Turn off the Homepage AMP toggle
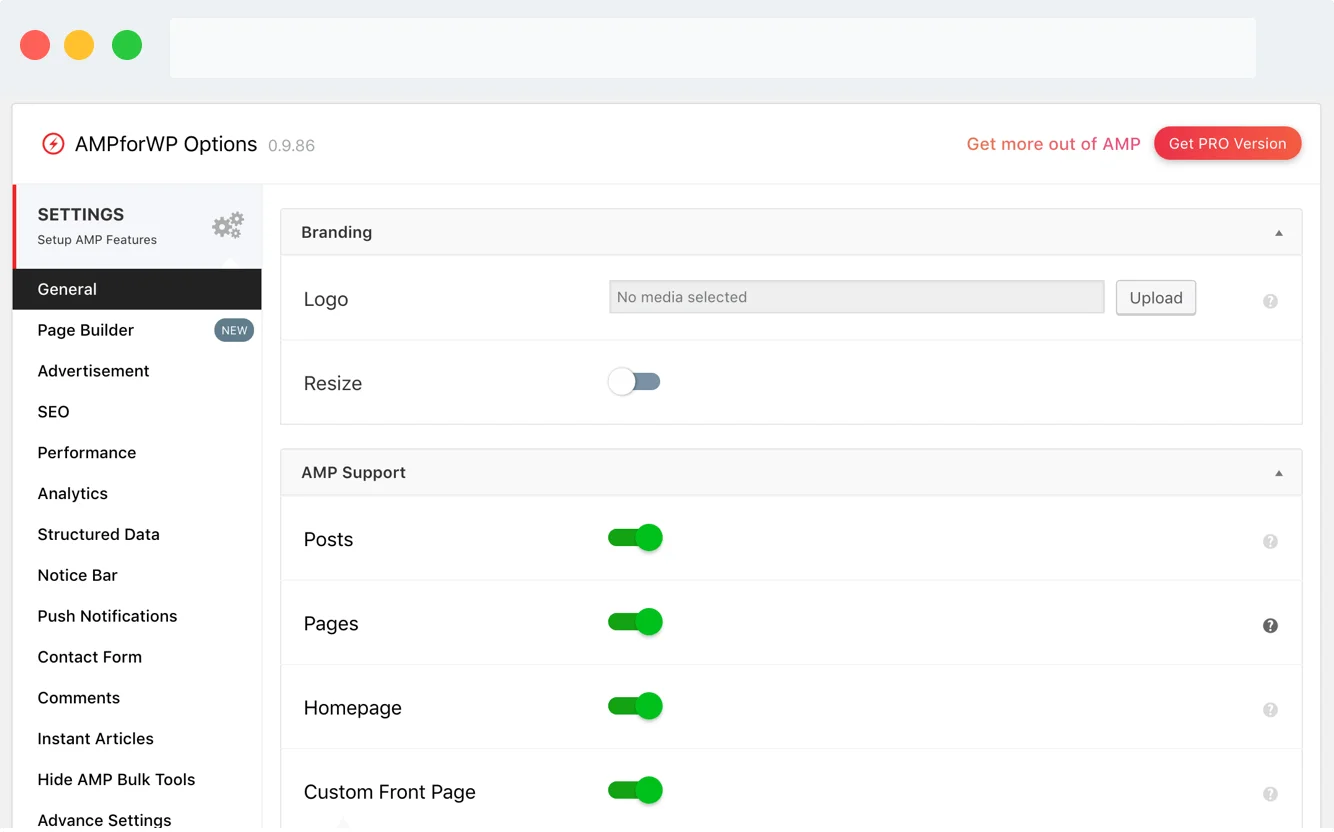Viewport: 1334px width, 832px height. (x=635, y=705)
